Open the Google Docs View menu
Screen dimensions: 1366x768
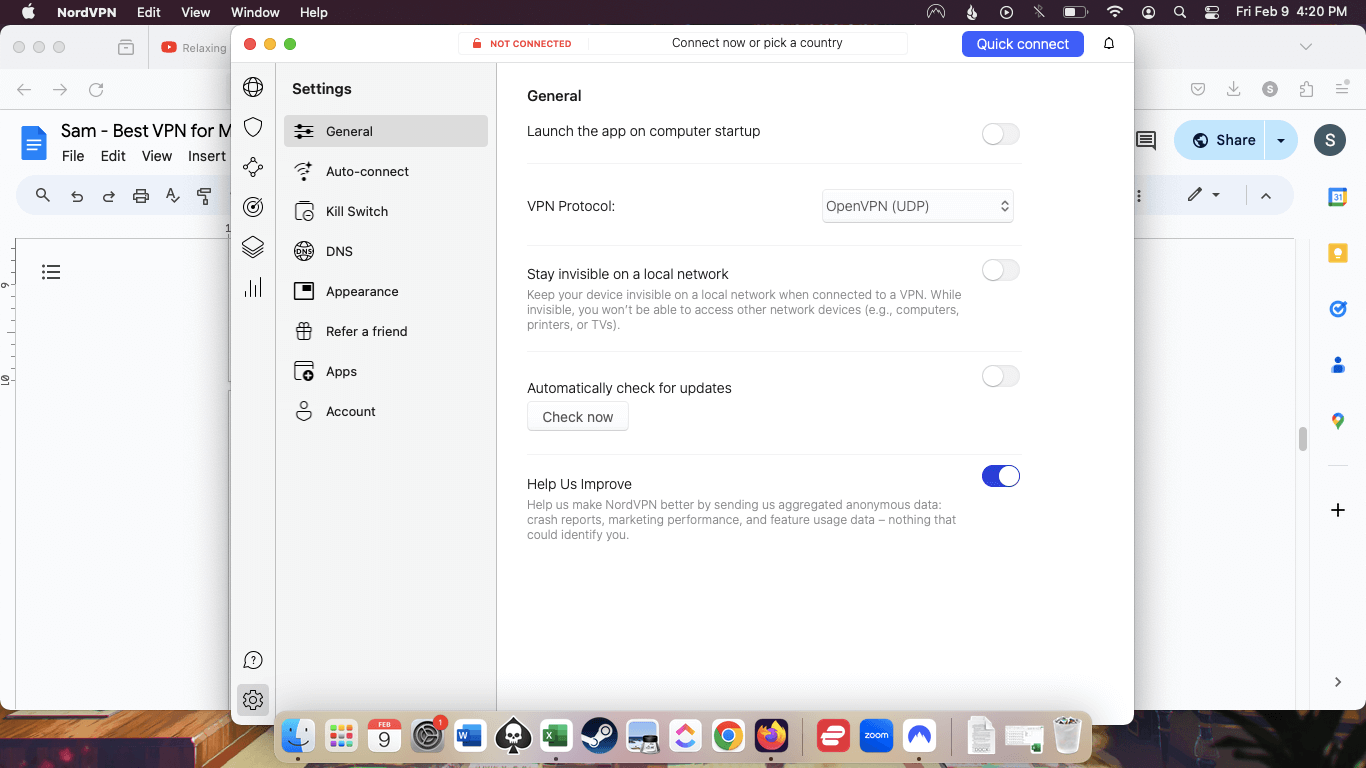click(157, 156)
